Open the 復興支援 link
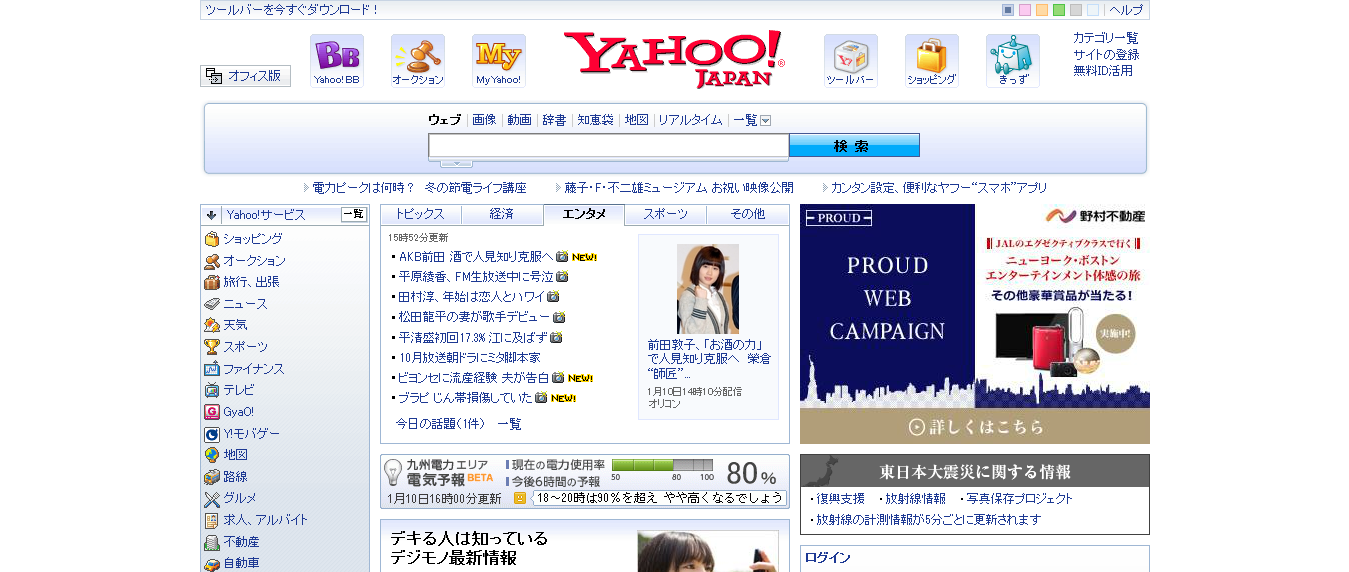Viewport: 1349px width, 572px height. 840,498
